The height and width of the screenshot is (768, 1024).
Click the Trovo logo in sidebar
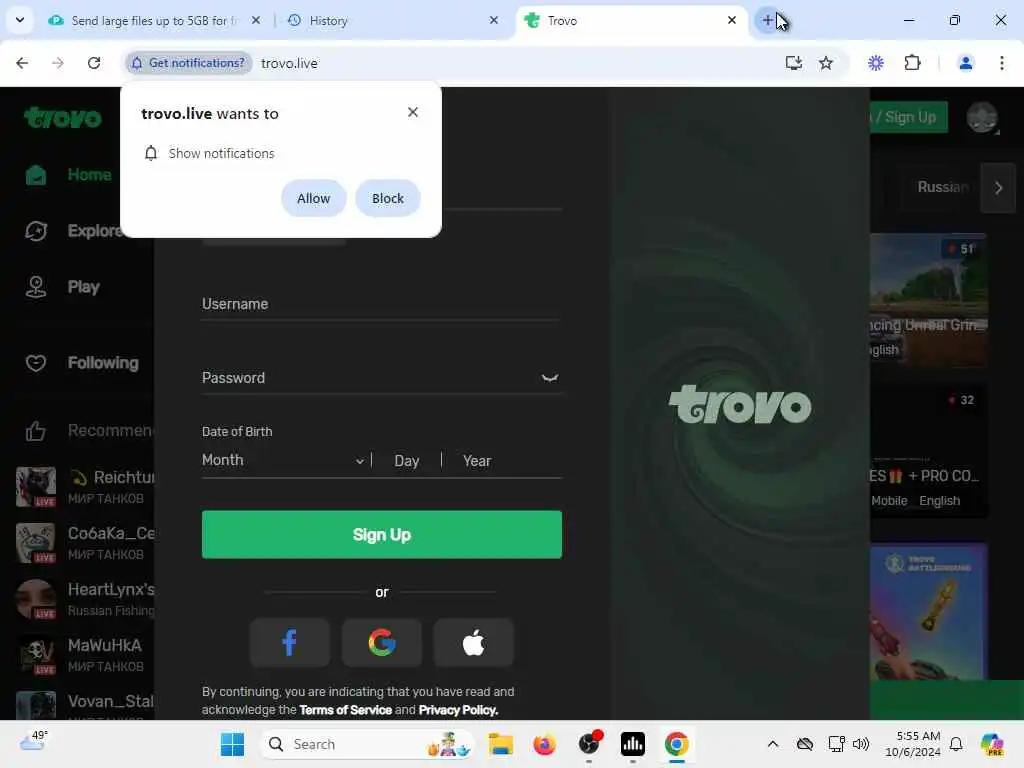point(63,118)
